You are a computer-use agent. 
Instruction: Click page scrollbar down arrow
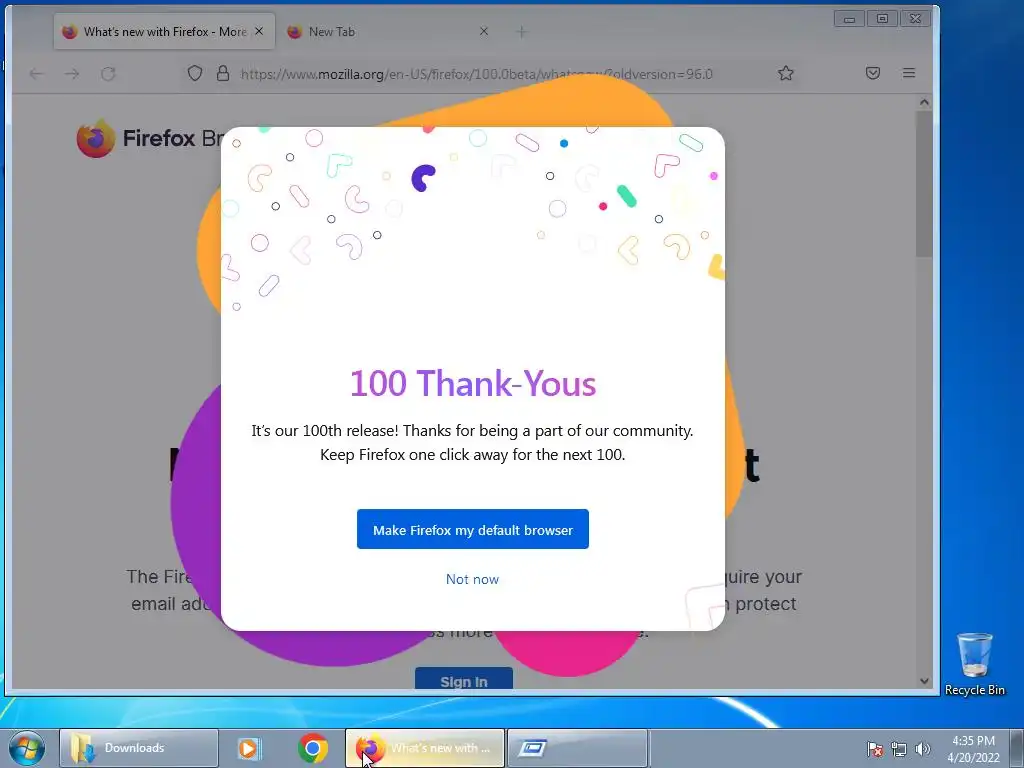(924, 680)
